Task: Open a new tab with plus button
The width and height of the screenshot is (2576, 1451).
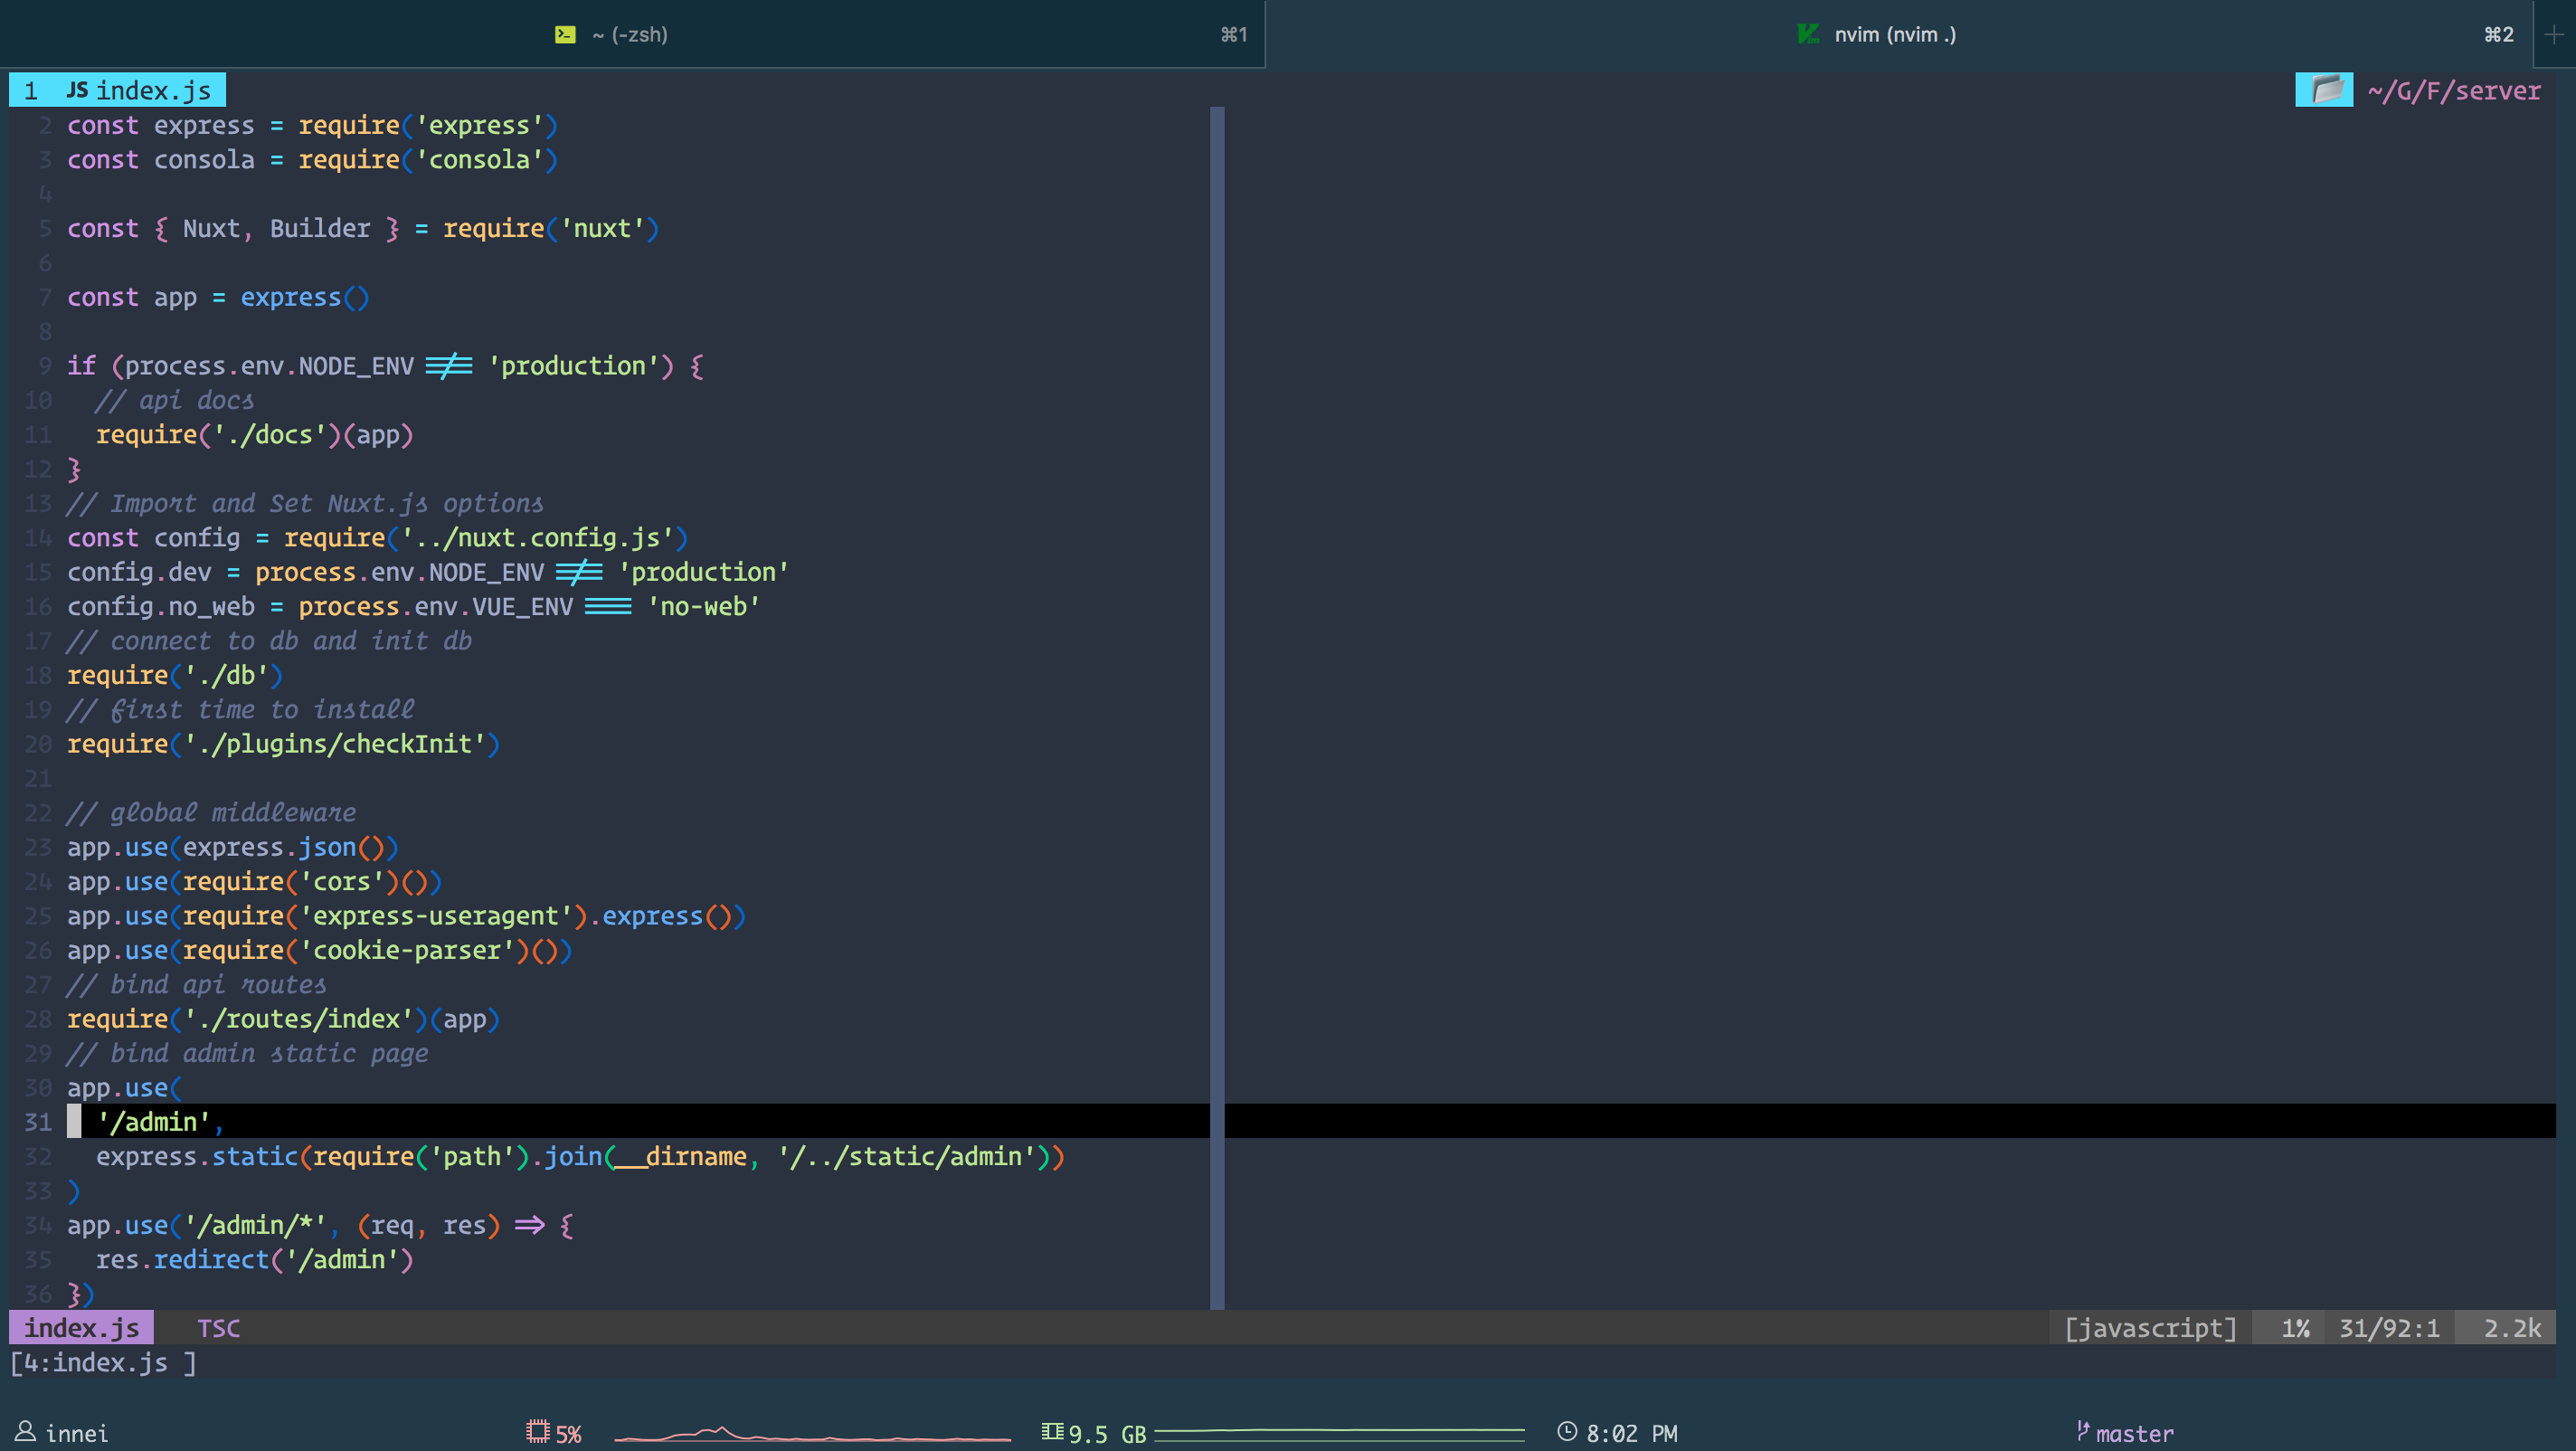Action: pos(2553,34)
